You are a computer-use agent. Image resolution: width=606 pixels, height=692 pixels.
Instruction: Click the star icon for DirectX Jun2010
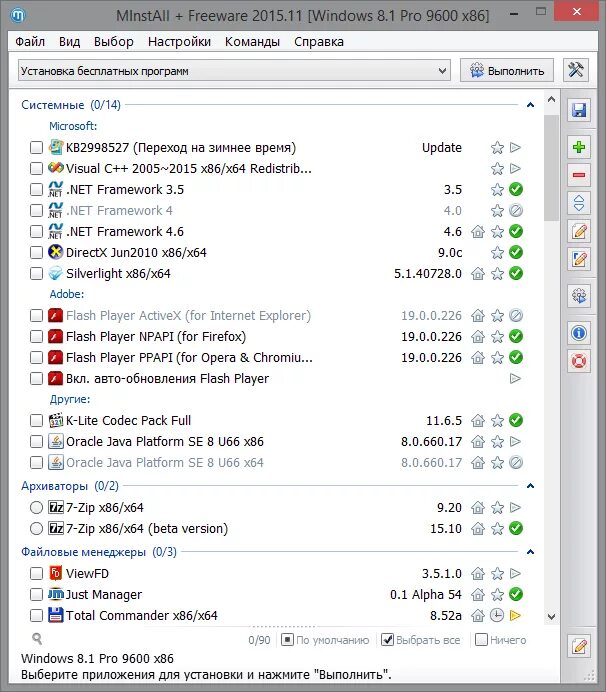click(497, 252)
